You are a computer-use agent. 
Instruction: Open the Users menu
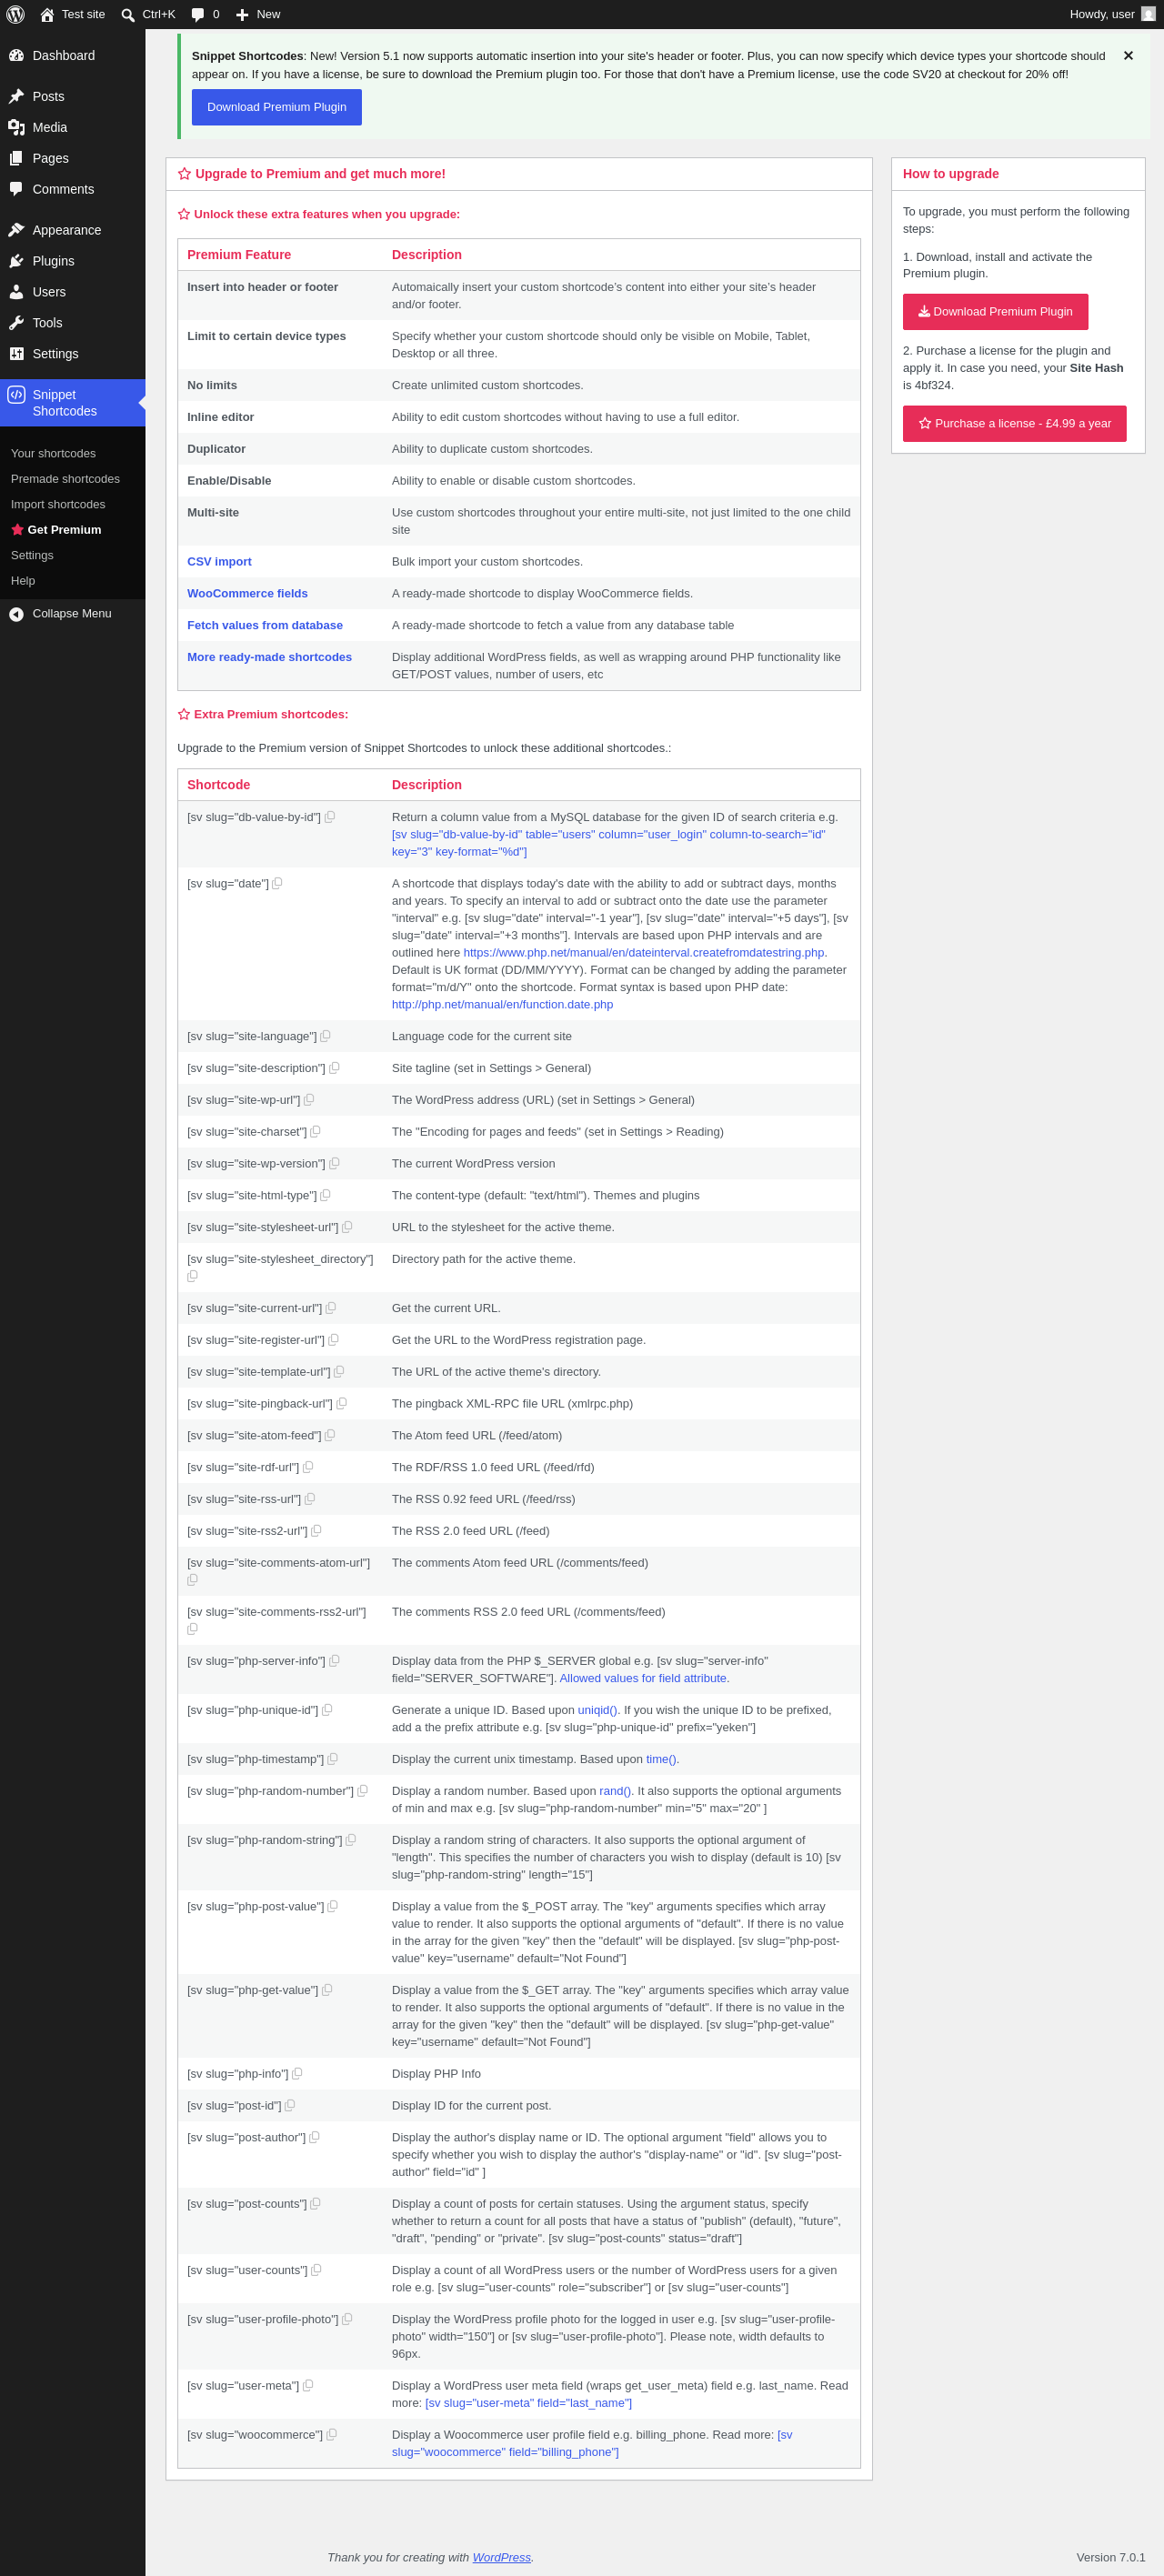click(x=72, y=292)
